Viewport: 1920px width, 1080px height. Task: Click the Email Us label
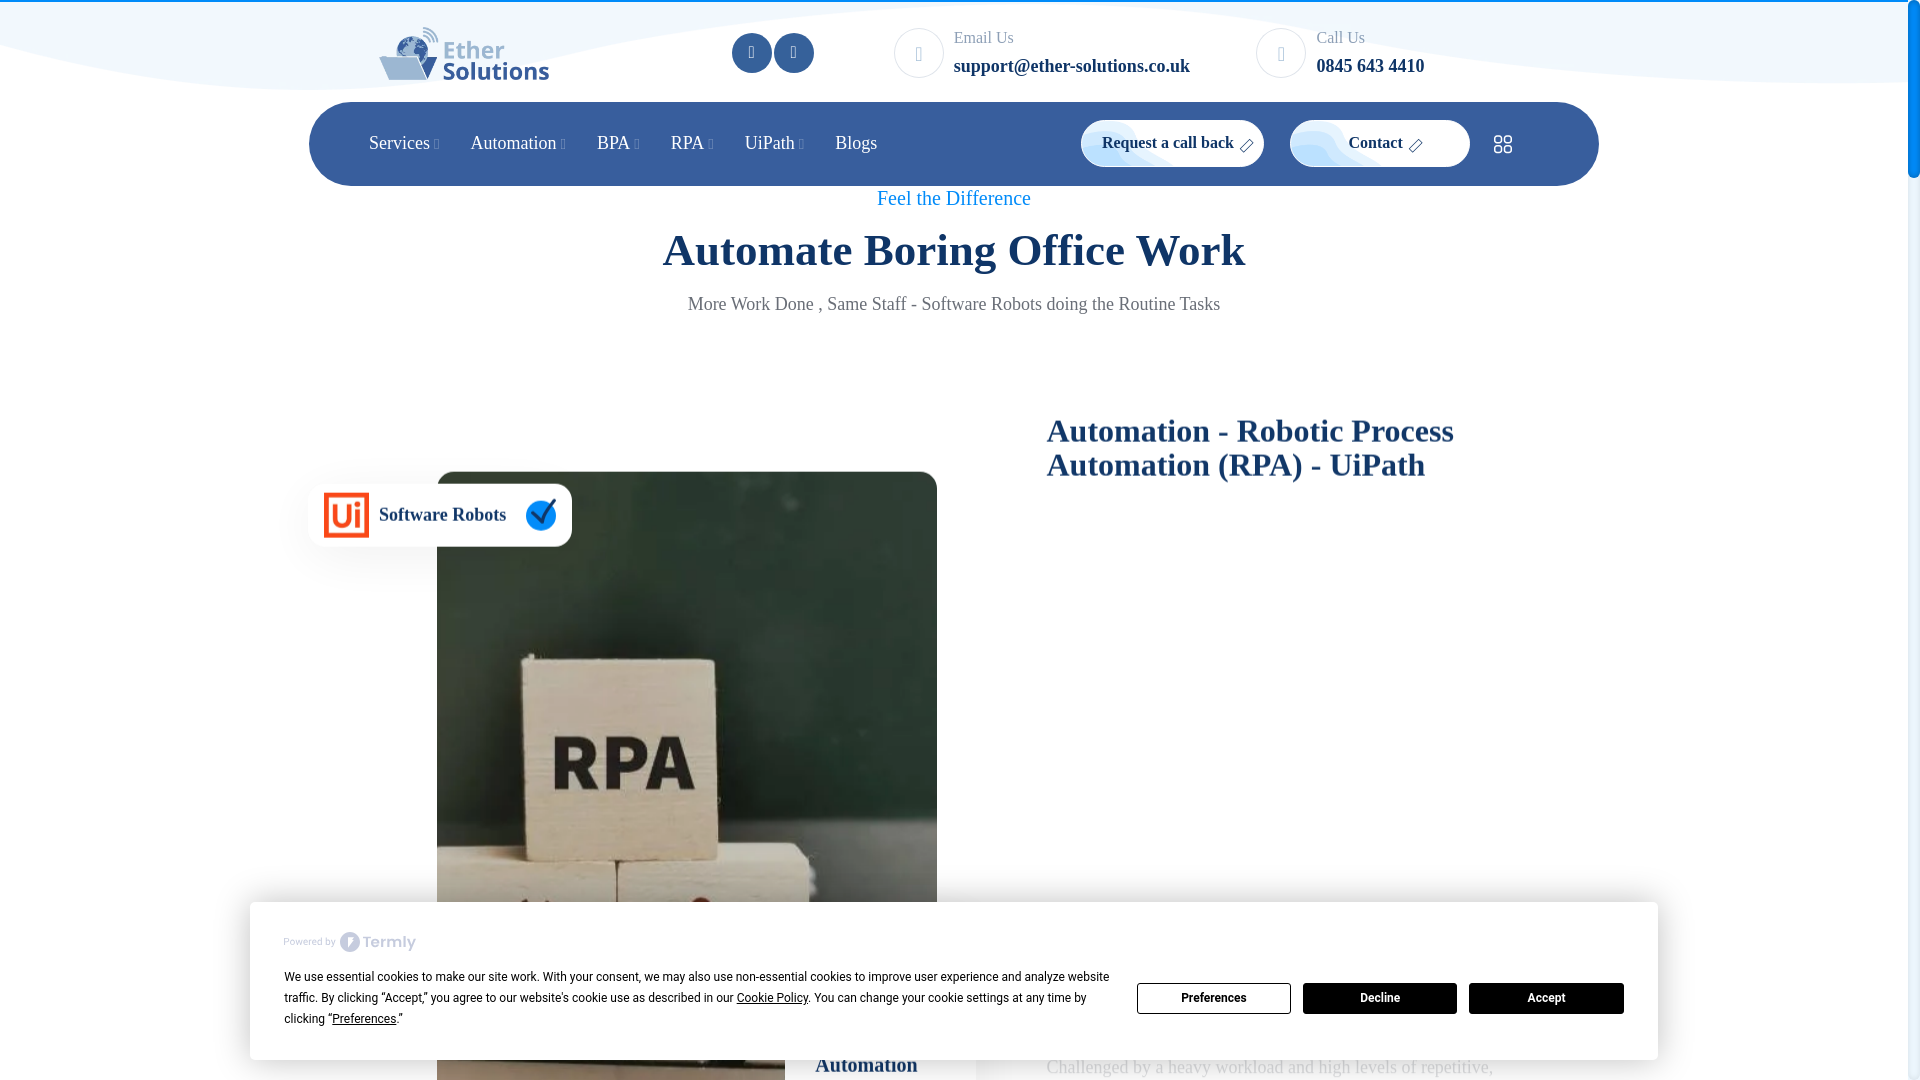coord(983,38)
